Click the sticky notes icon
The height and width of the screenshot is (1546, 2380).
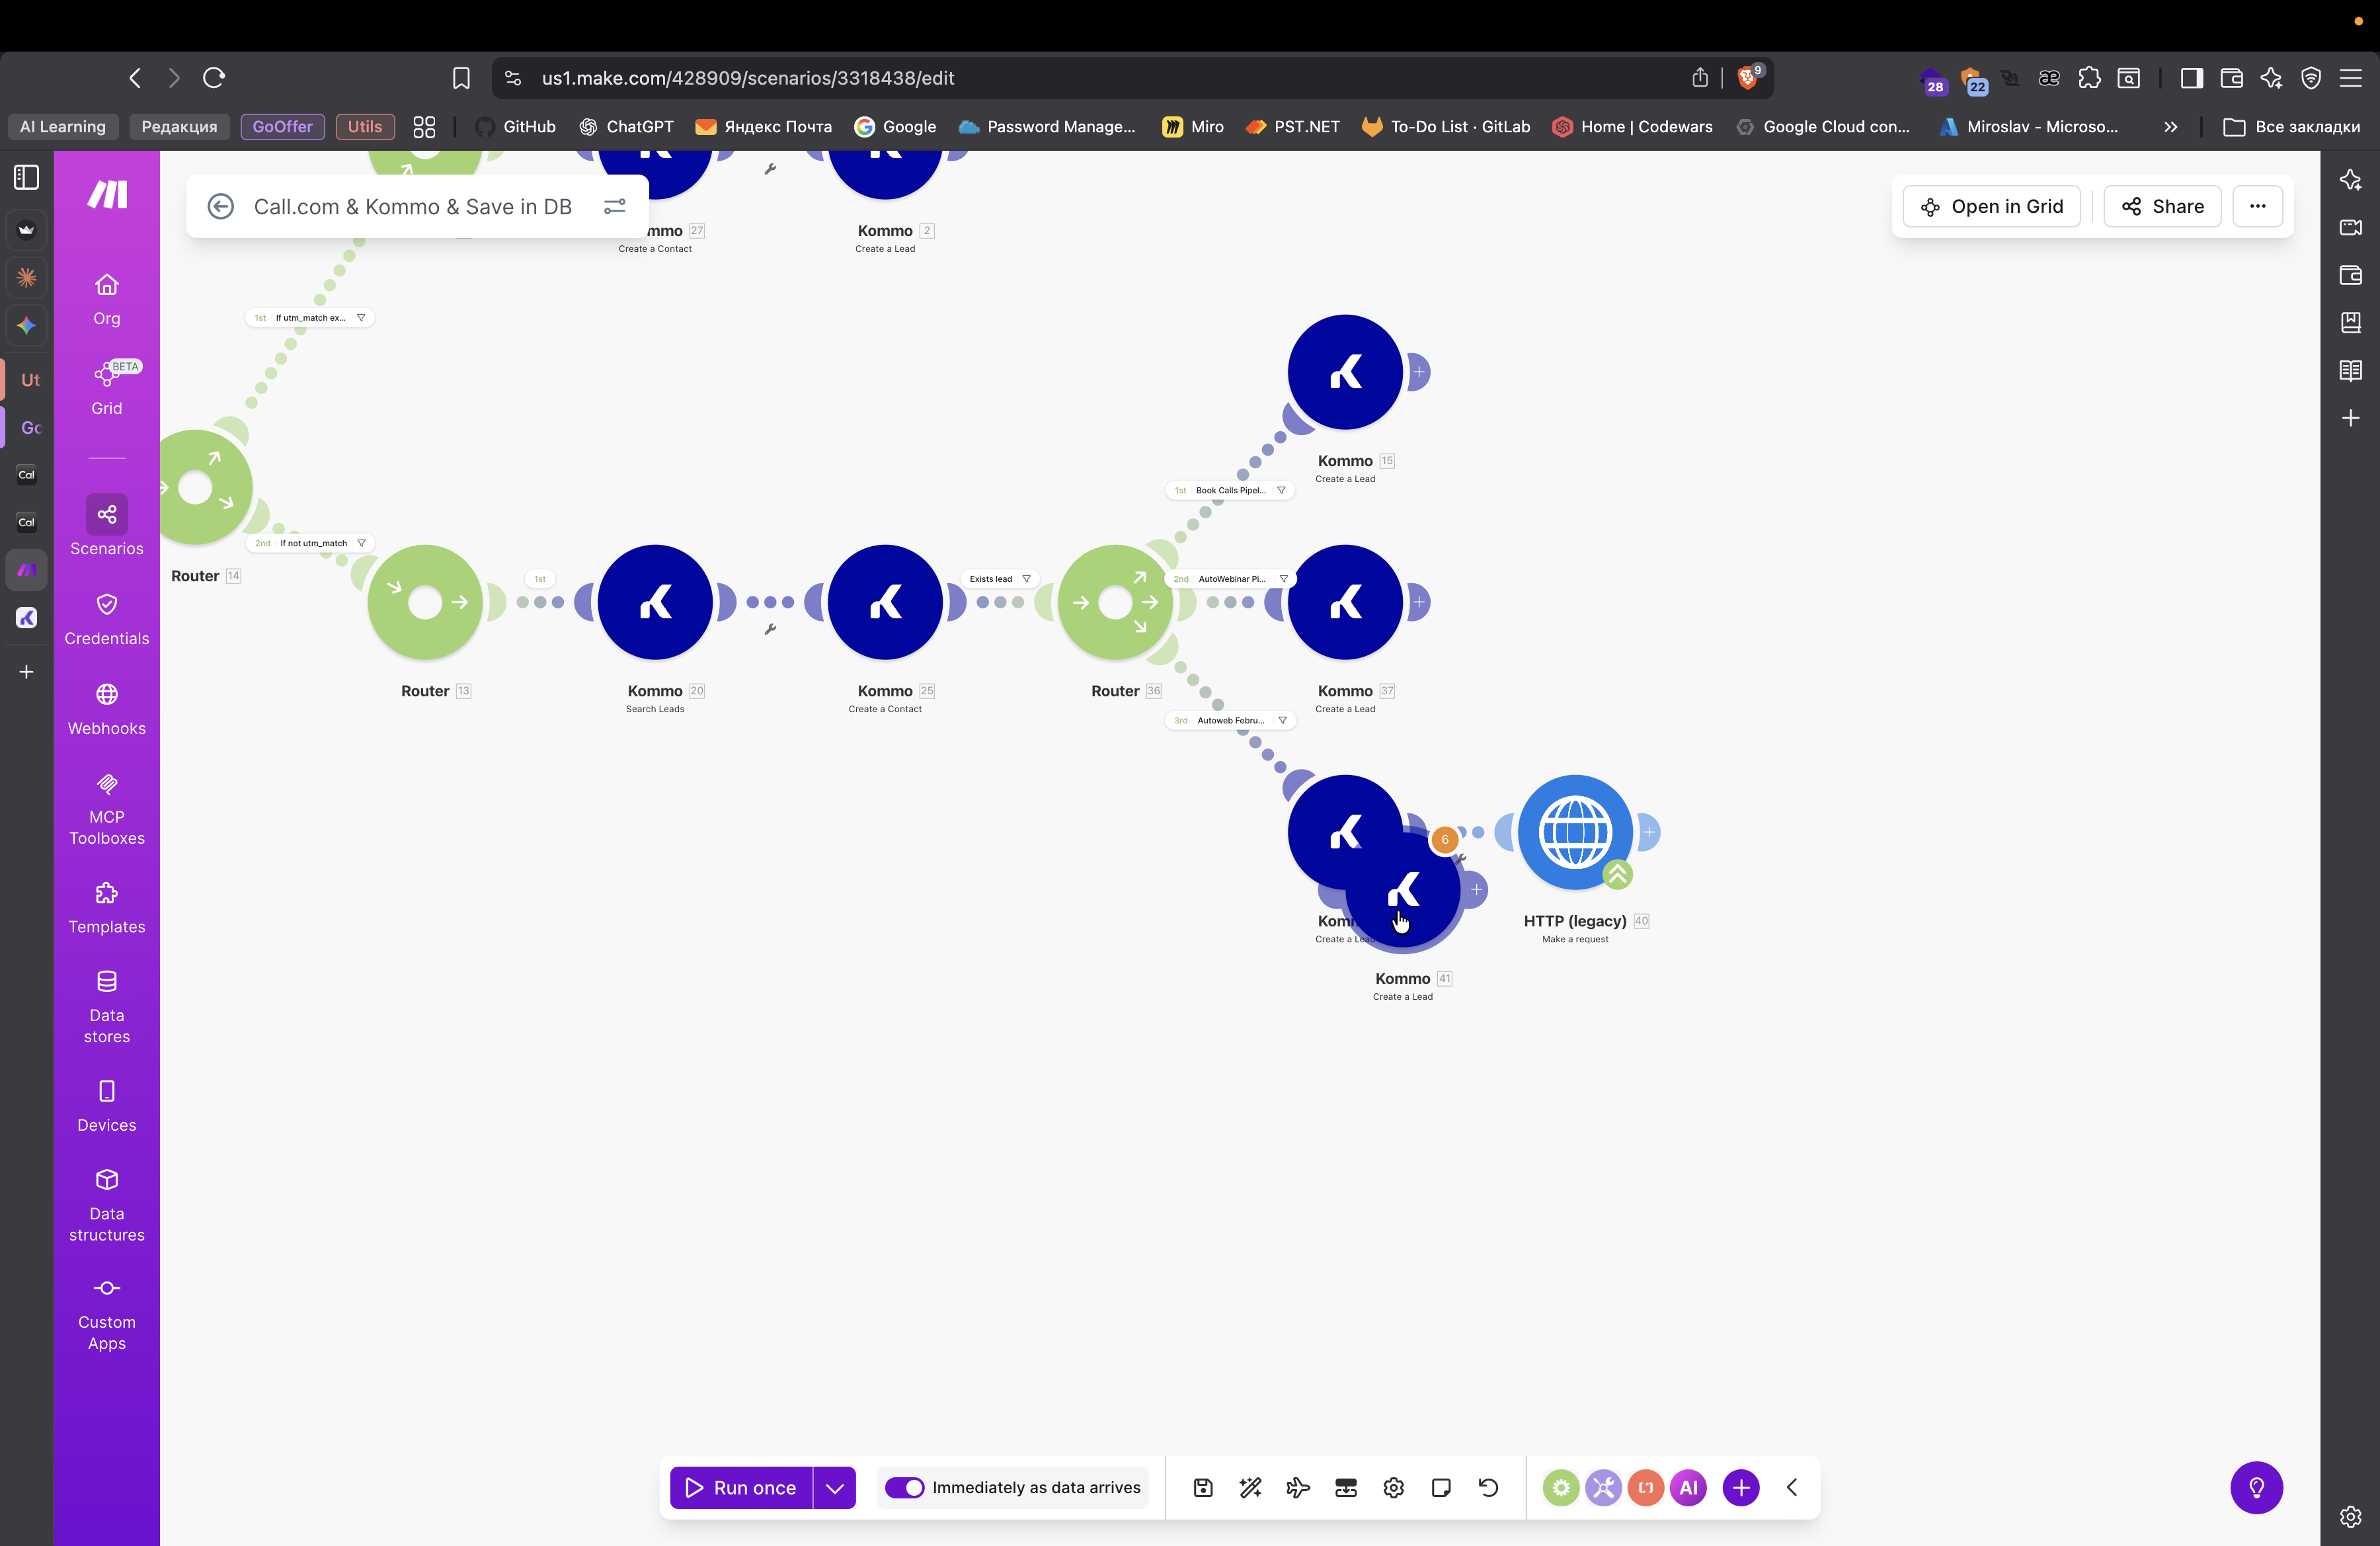pos(1441,1487)
